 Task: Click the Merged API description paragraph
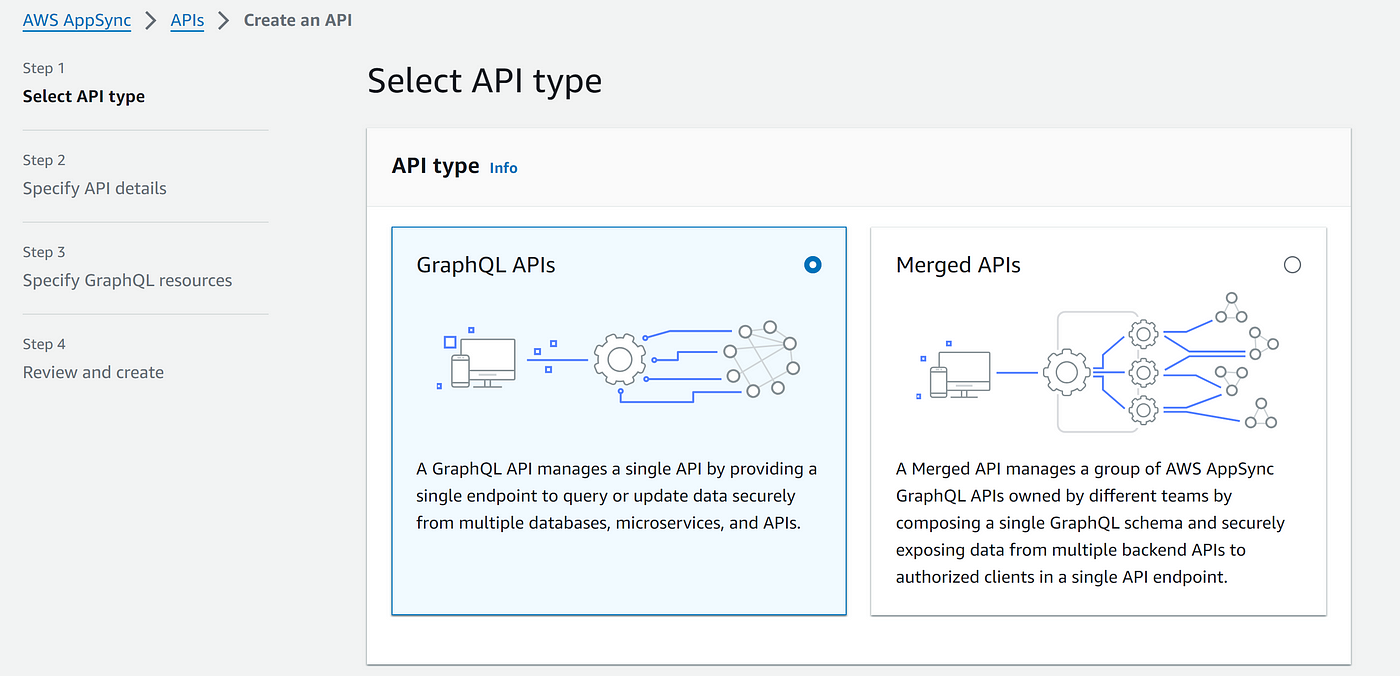[1090, 523]
